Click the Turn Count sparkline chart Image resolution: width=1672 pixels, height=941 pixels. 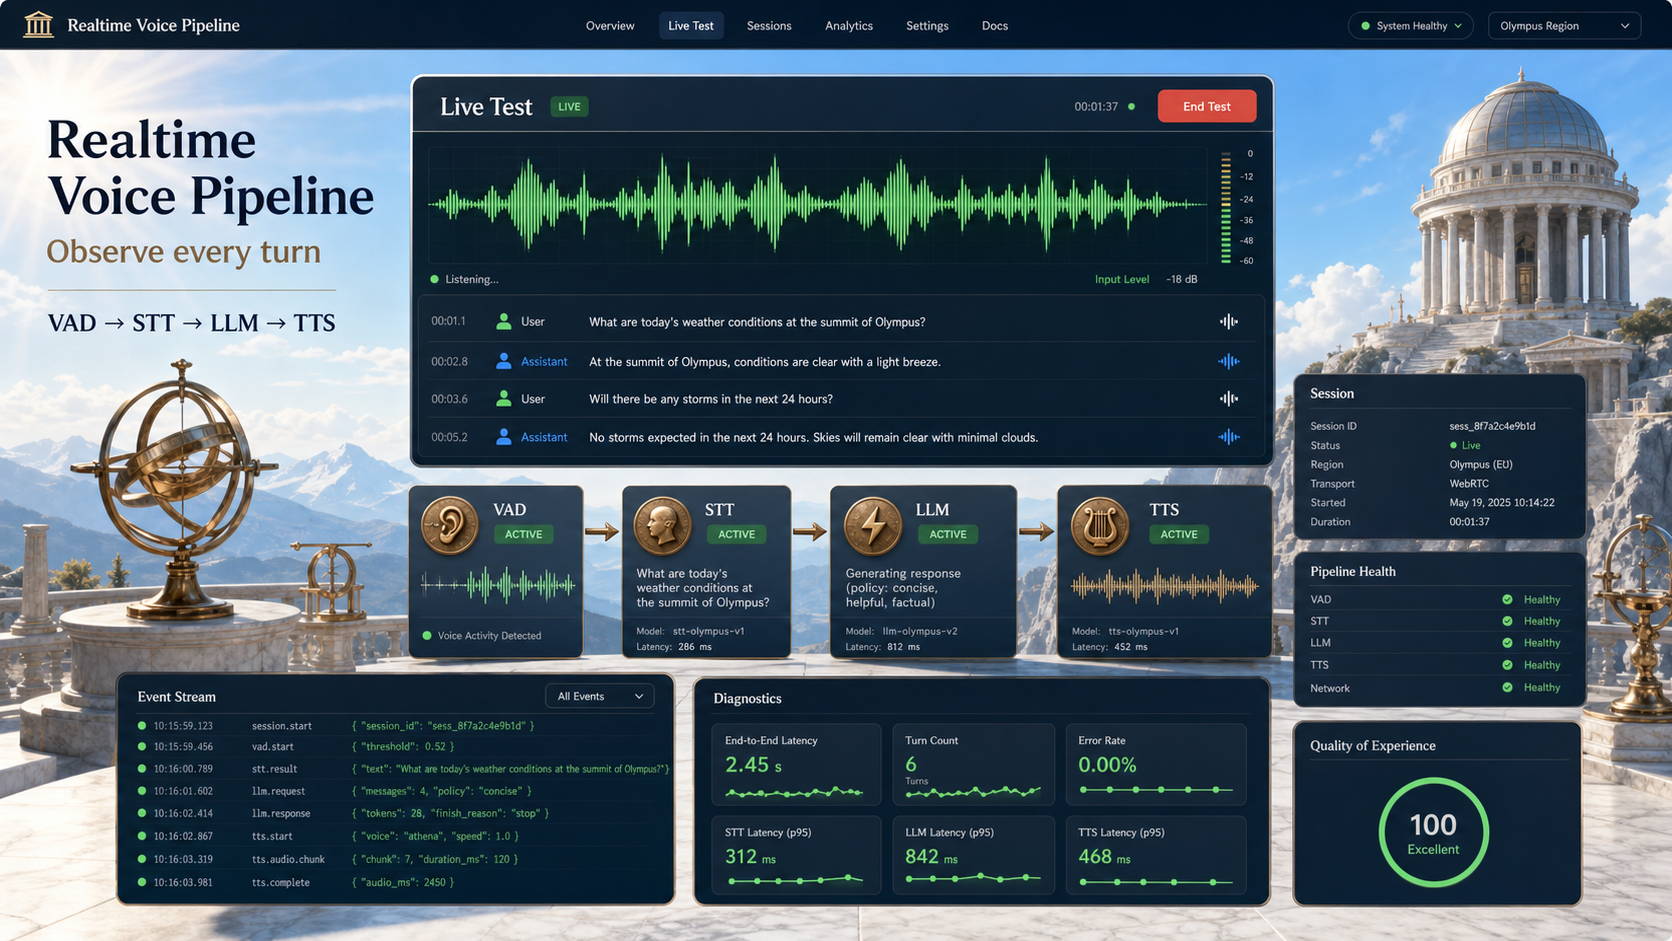(973, 792)
